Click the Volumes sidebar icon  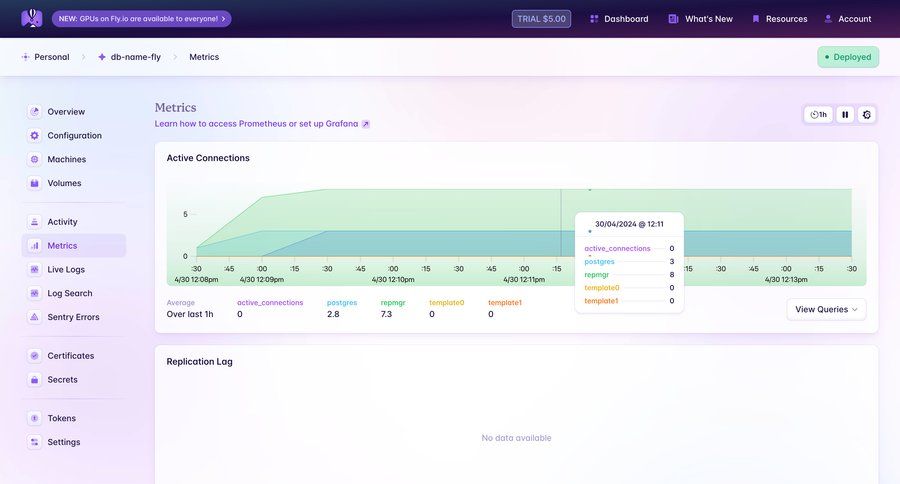point(35,184)
